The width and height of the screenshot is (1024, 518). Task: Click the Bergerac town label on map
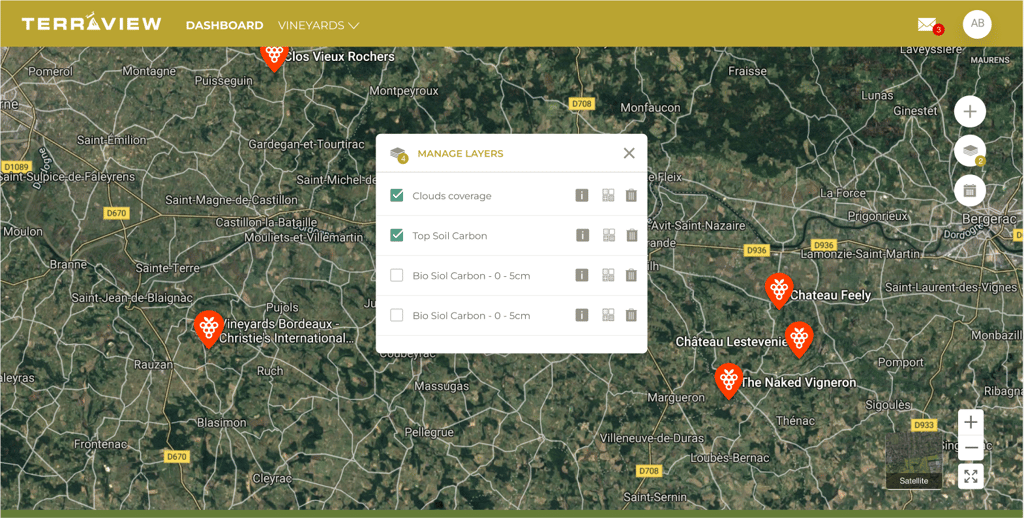(x=990, y=219)
